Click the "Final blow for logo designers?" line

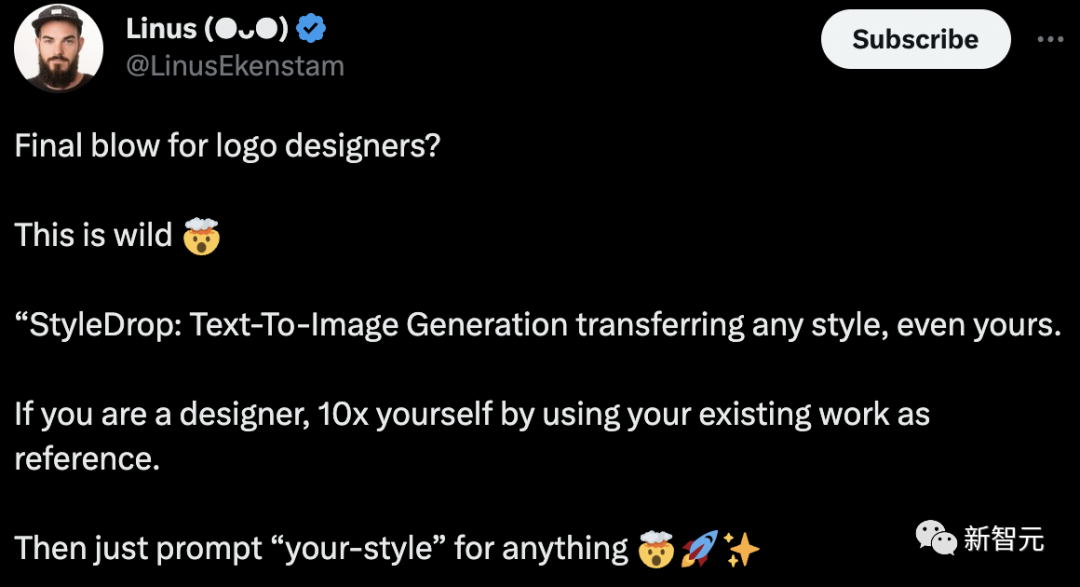pos(227,146)
